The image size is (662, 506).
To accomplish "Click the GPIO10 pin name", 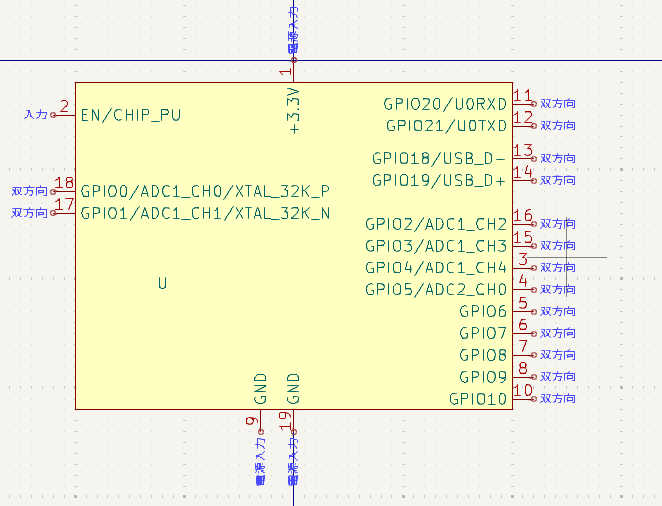I will tap(478, 399).
